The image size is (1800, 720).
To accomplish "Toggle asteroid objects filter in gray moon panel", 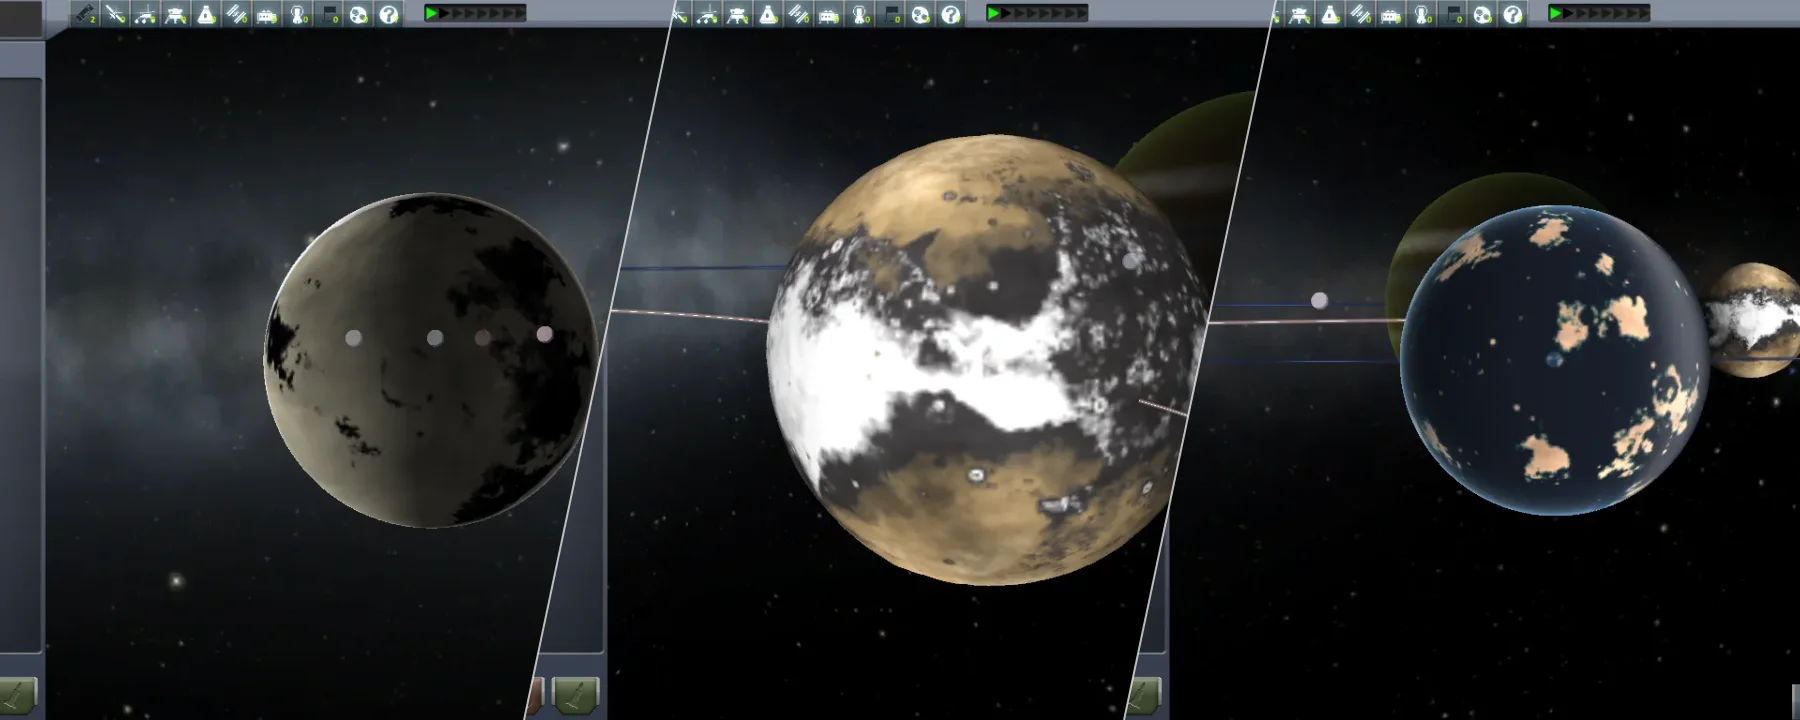I will 358,14.
